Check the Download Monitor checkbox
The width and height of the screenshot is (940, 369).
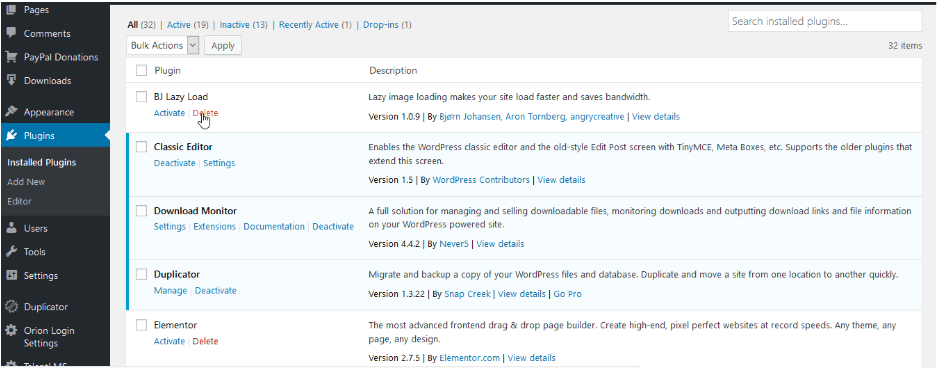coord(141,211)
